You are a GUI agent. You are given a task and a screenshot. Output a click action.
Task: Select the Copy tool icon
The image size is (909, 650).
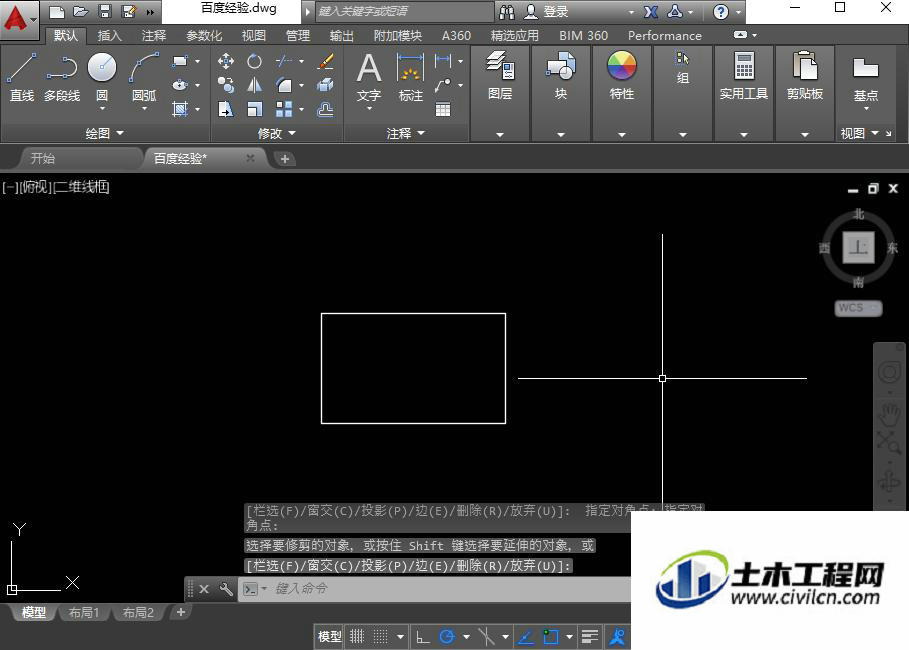(226, 85)
